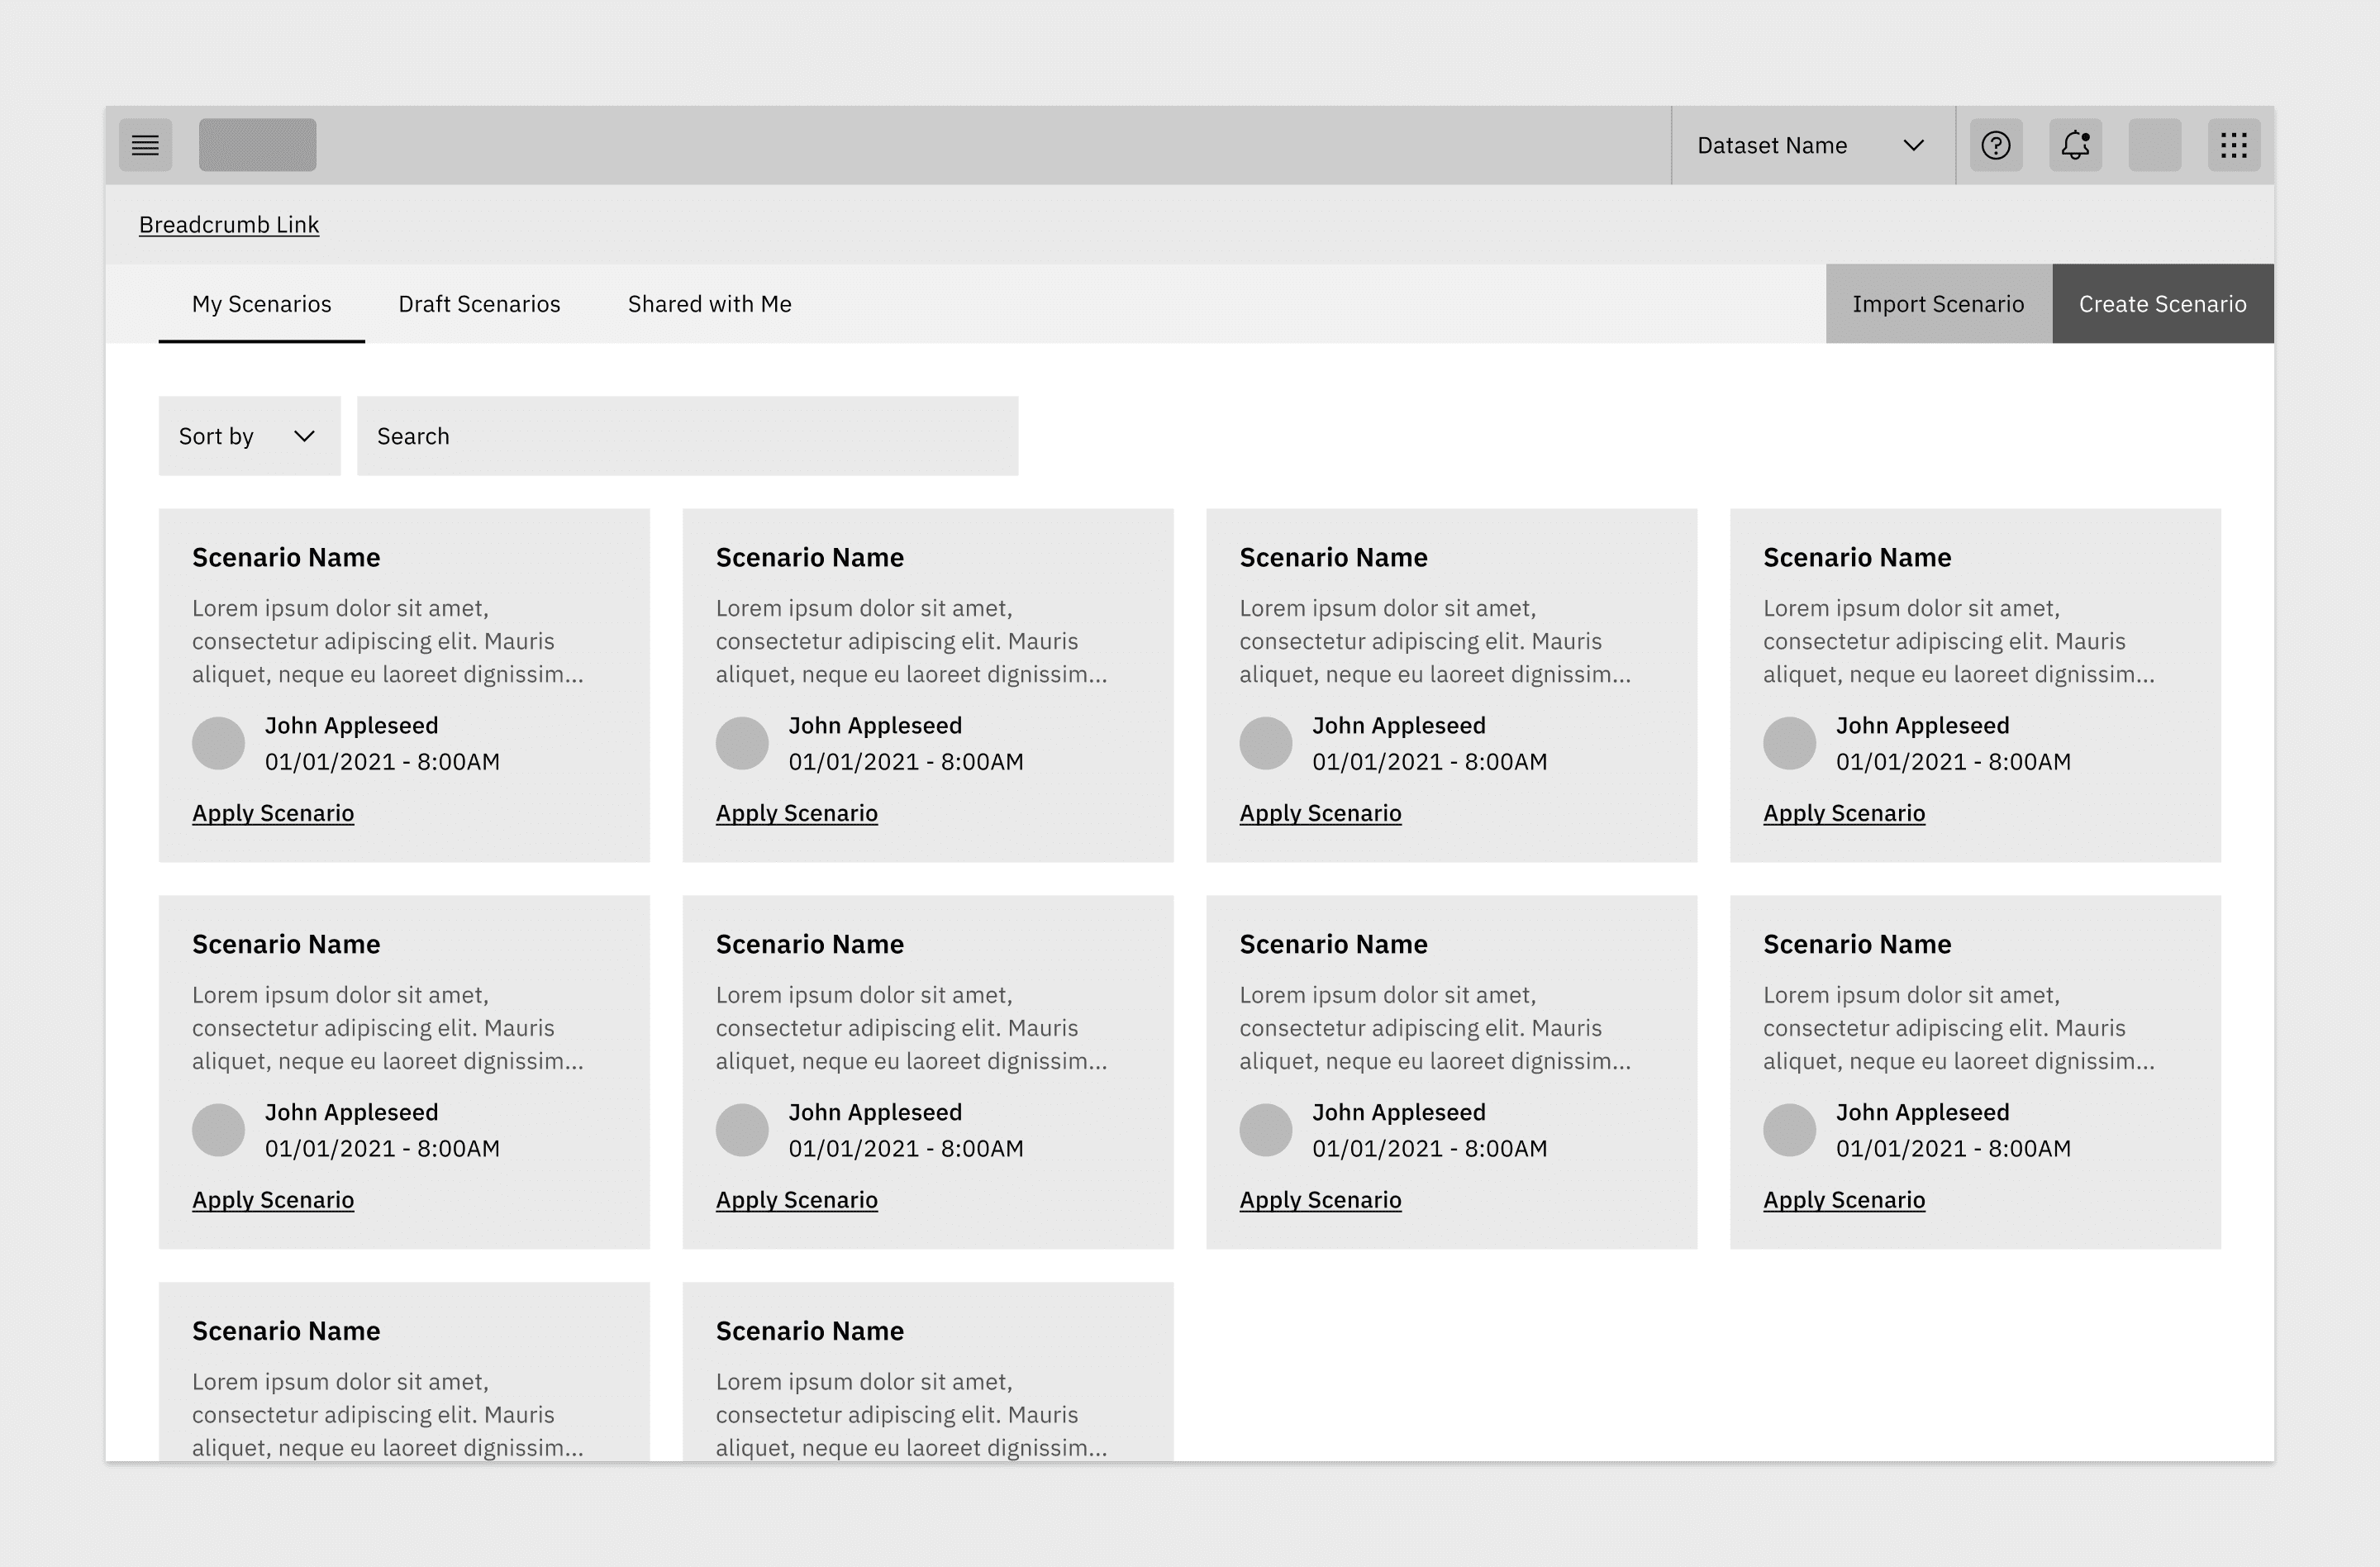The width and height of the screenshot is (2380, 1567).
Task: Switch to the Draft Scenarios tab
Action: (479, 304)
